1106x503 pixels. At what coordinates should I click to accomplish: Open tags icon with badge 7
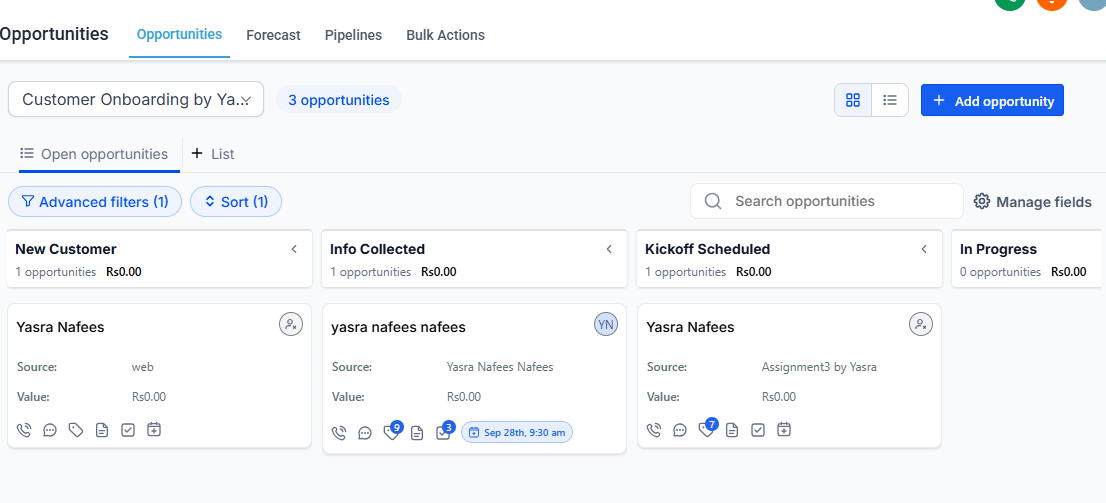pos(707,428)
